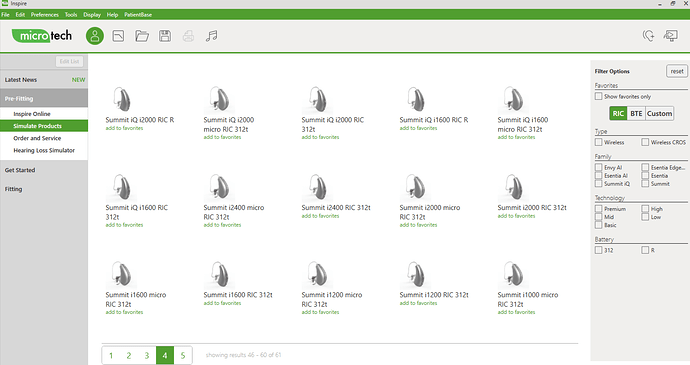
Task: Click the Edit List button
Action: pos(70,61)
